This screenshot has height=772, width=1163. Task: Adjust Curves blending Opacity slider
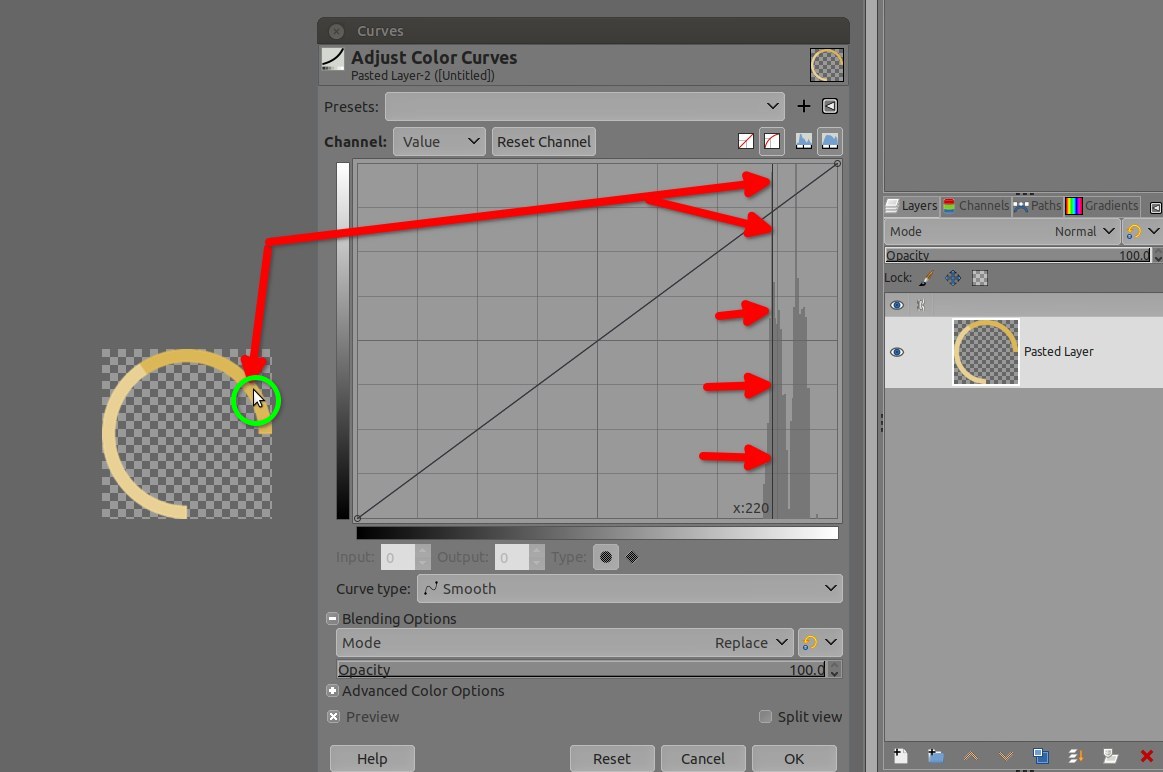coord(582,670)
